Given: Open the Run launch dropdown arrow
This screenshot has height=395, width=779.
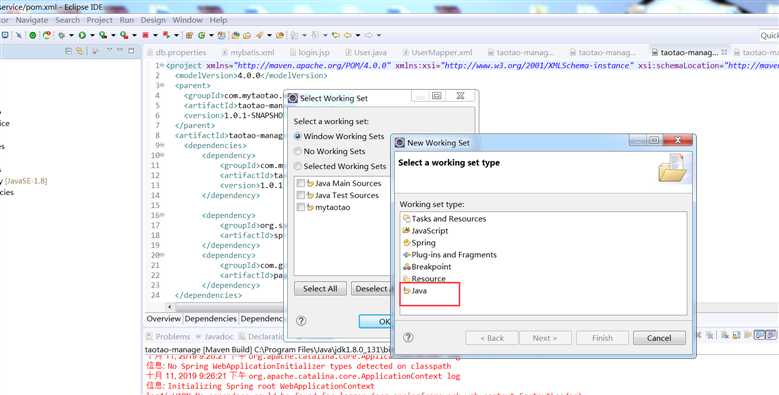Looking at the screenshot, I should tap(92, 36).
